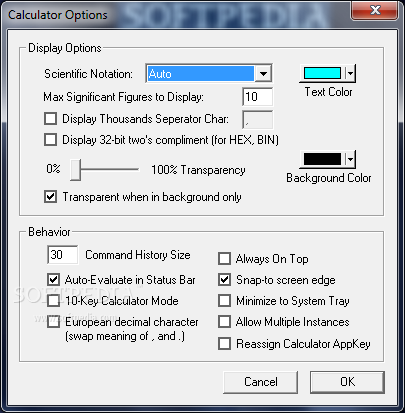Close the Calculator Options dialog
Screen dimensions: 405x413
click(x=375, y=11)
